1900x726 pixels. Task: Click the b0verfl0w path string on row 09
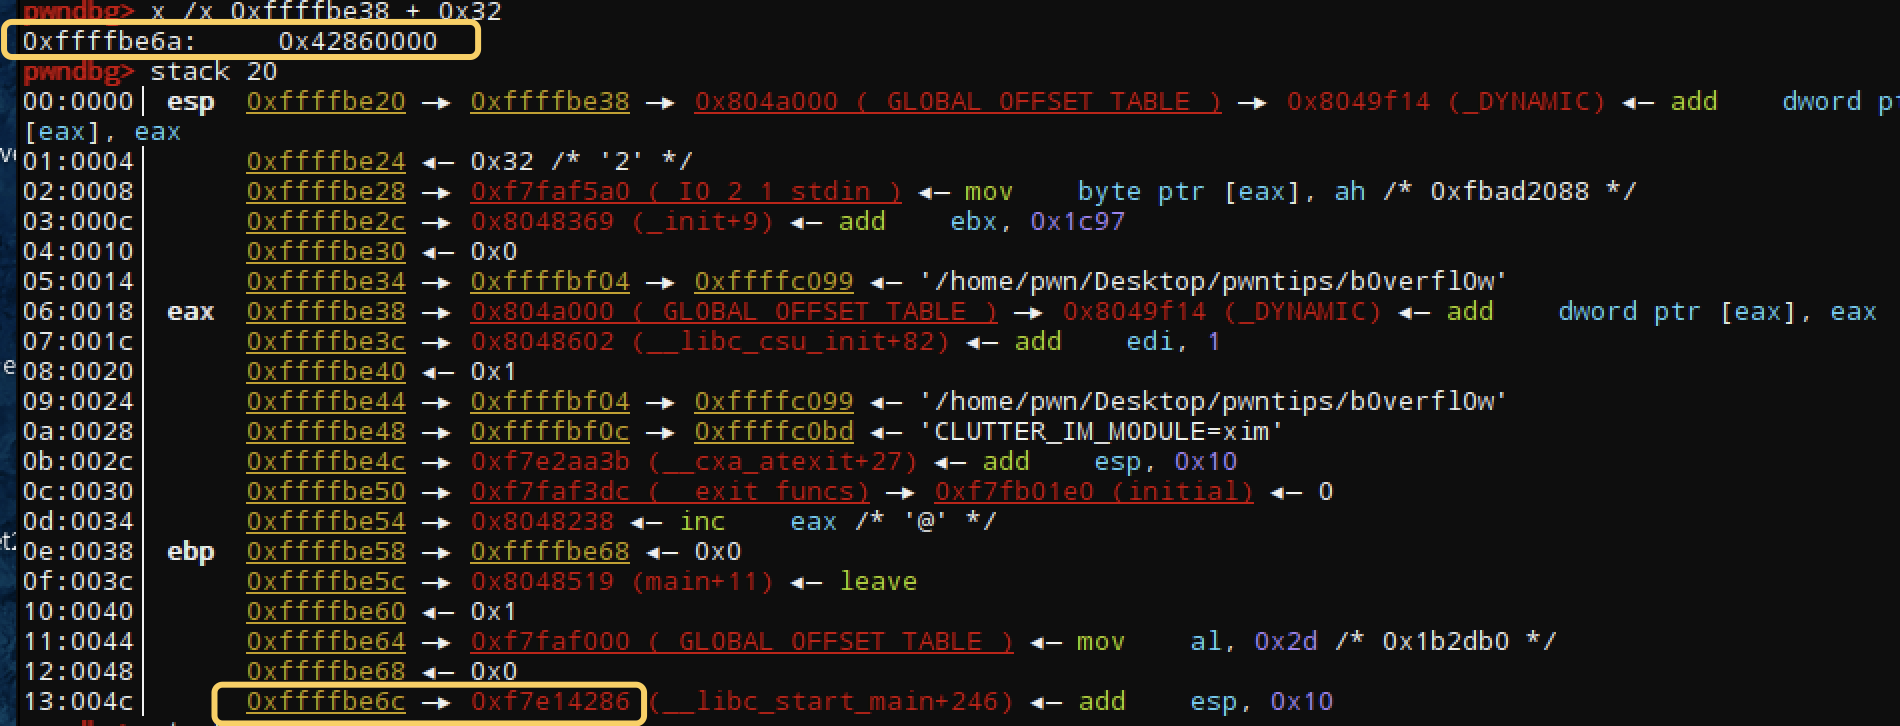[x=1214, y=402]
